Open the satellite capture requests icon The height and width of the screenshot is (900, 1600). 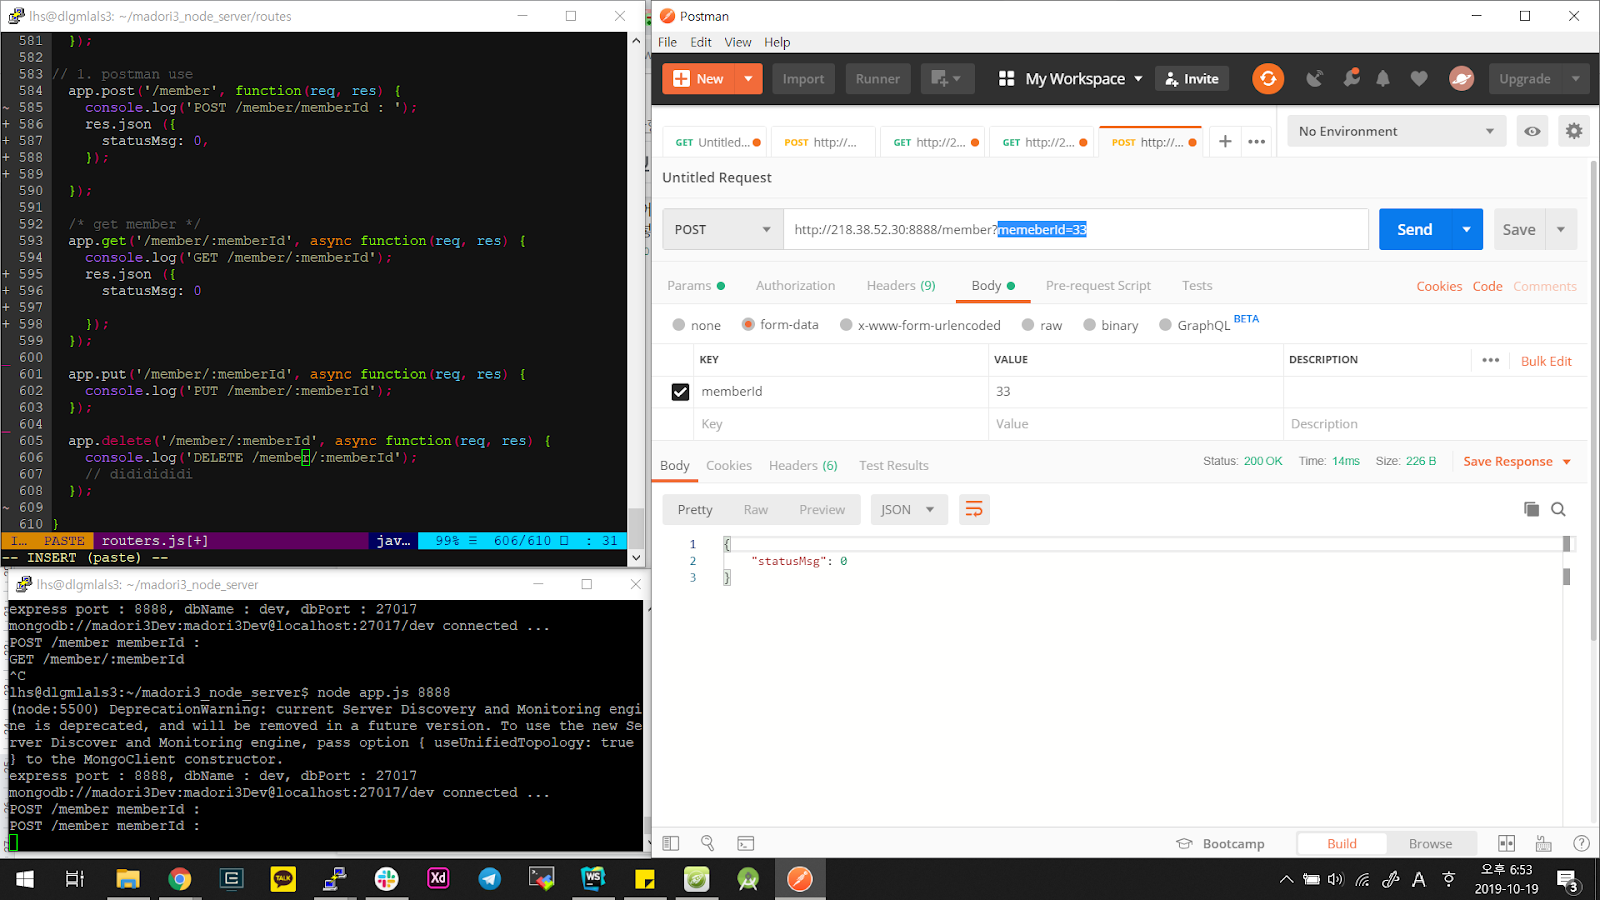[1314, 79]
